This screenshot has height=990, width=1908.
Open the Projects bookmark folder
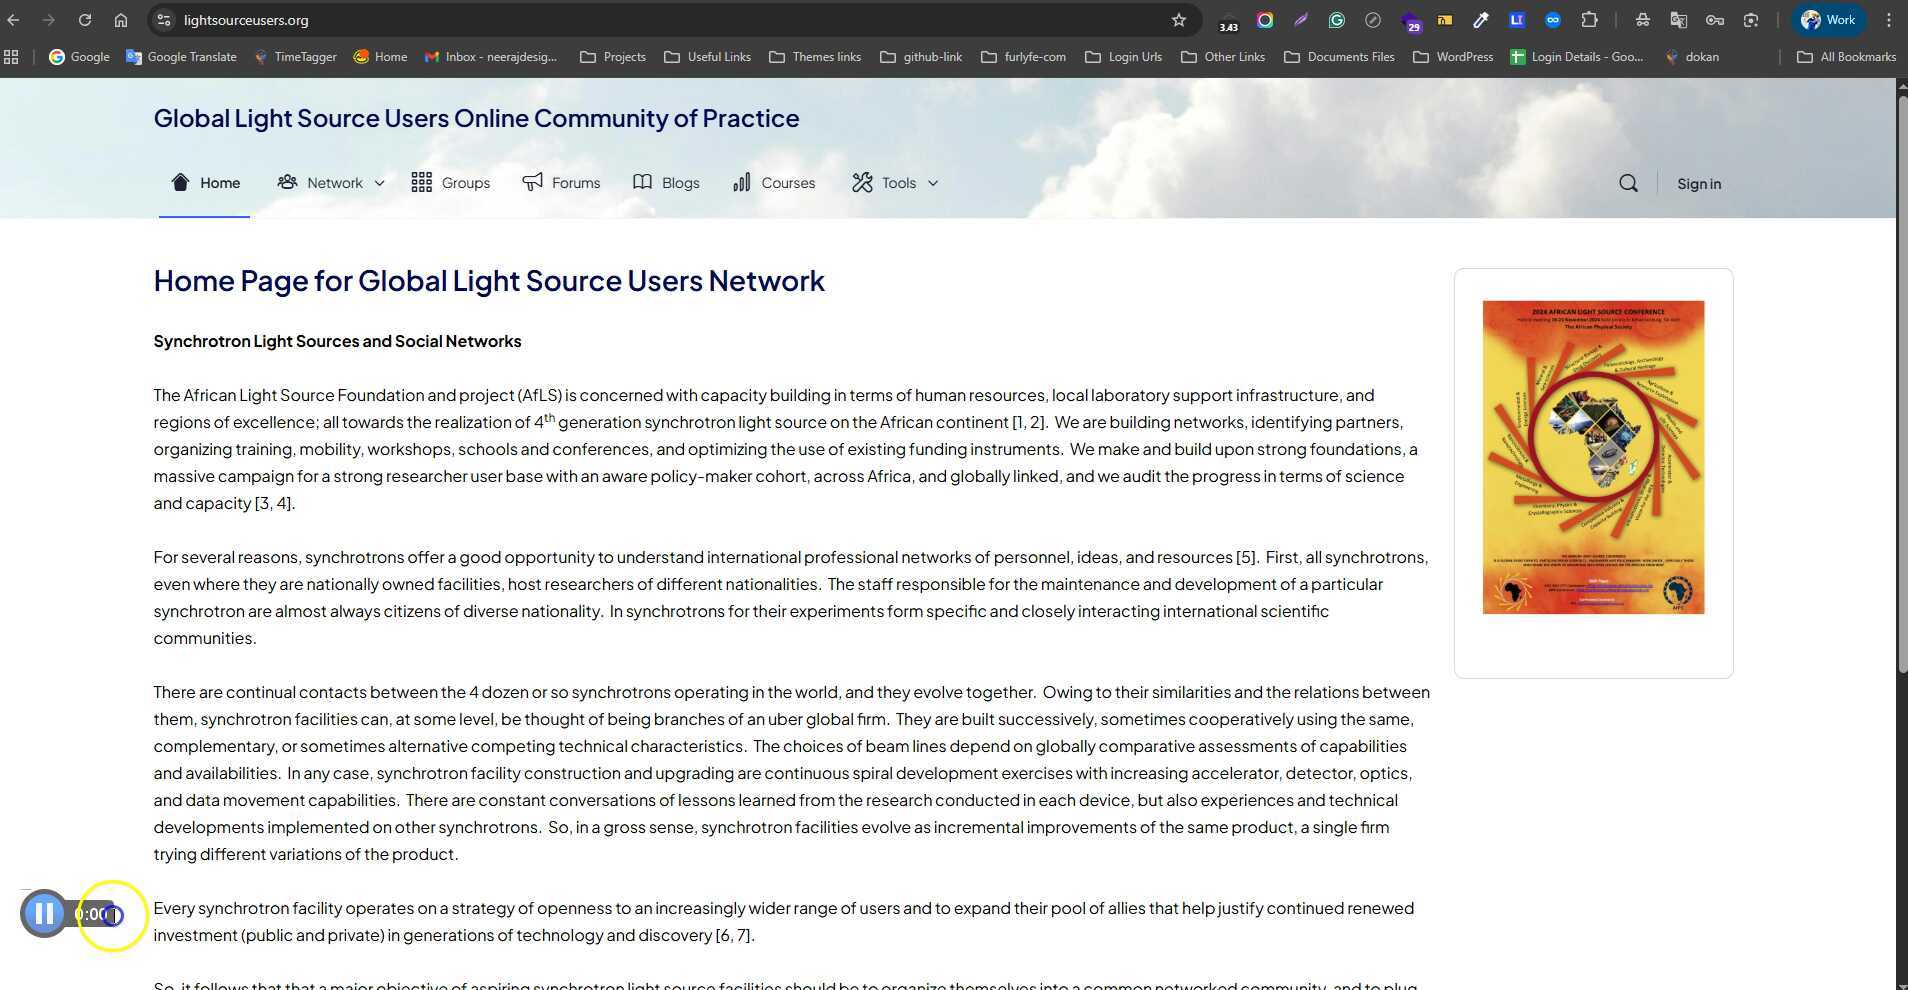click(x=612, y=57)
